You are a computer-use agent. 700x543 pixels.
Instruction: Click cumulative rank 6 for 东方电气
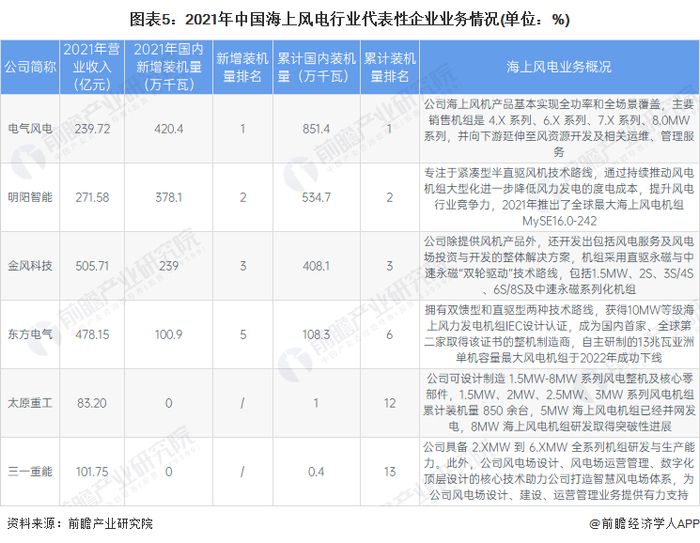390,334
